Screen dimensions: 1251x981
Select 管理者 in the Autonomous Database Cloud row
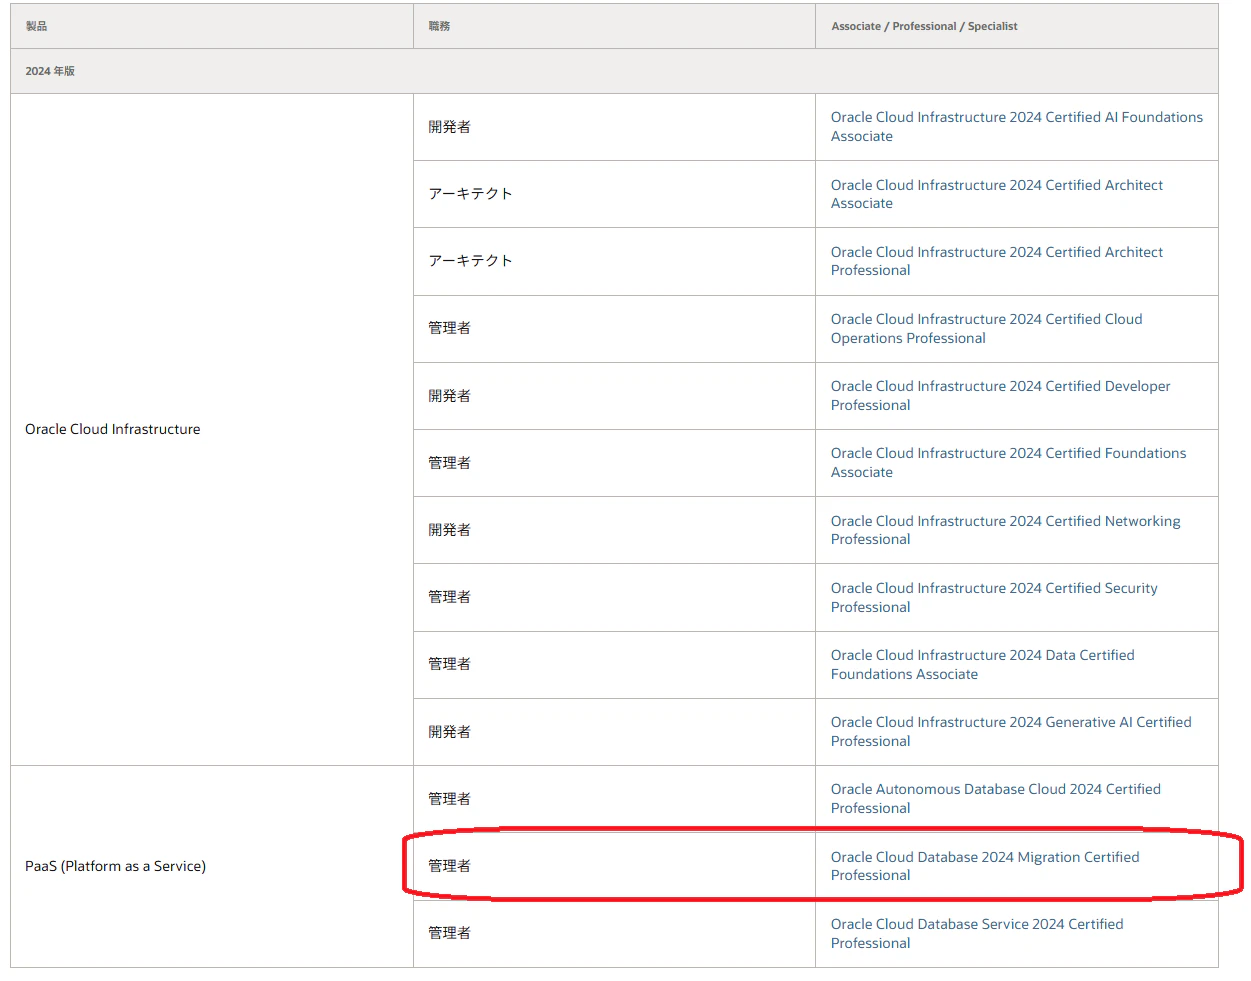(x=449, y=799)
